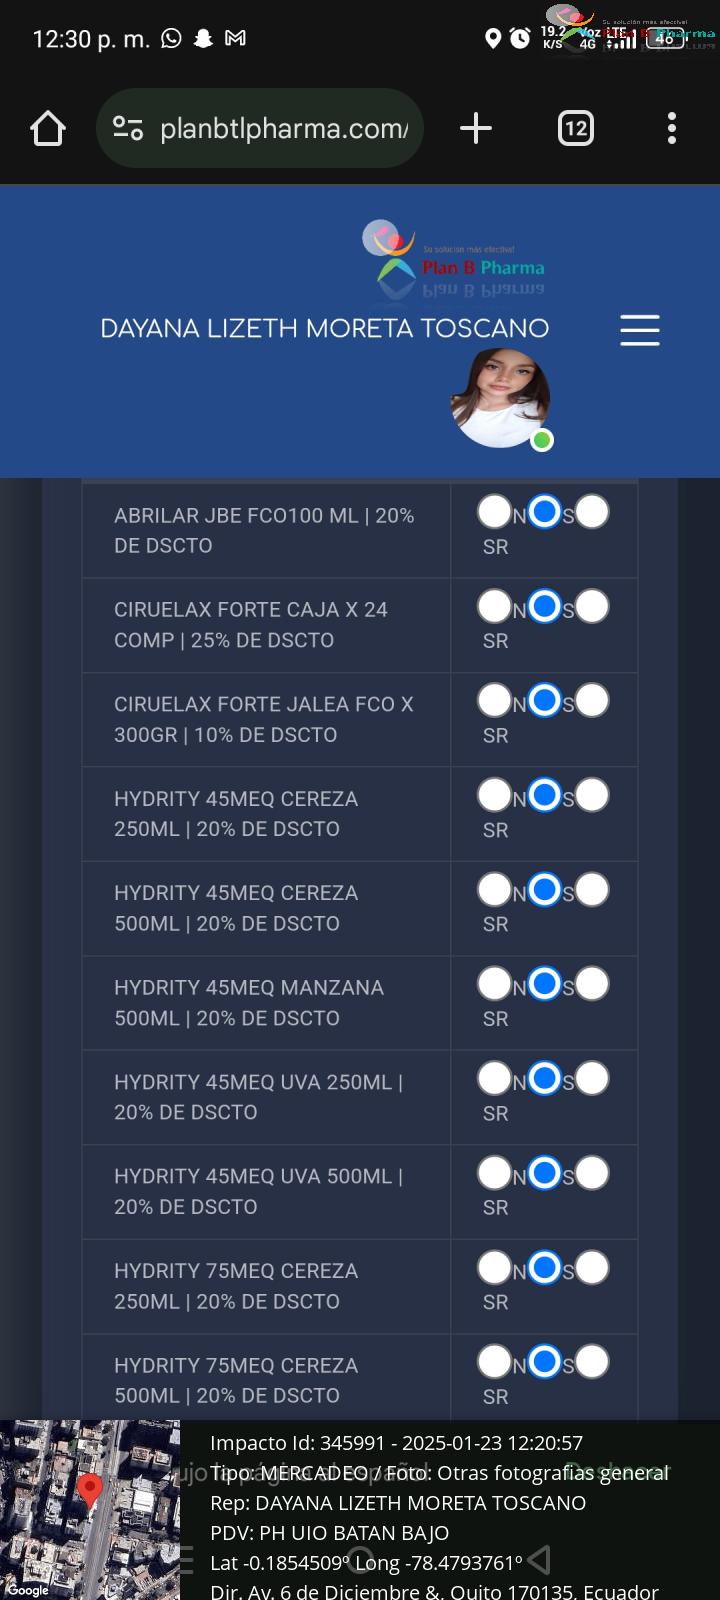Select N for CIRUELAX FORTE CAJA X 24 COMP
The width and height of the screenshot is (720, 1600).
(x=494, y=606)
